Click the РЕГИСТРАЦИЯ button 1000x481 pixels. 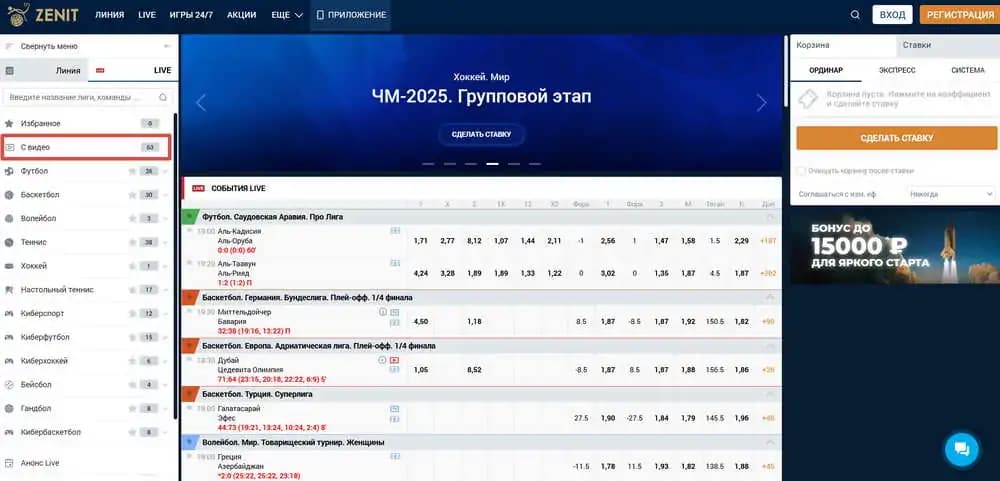tap(960, 15)
